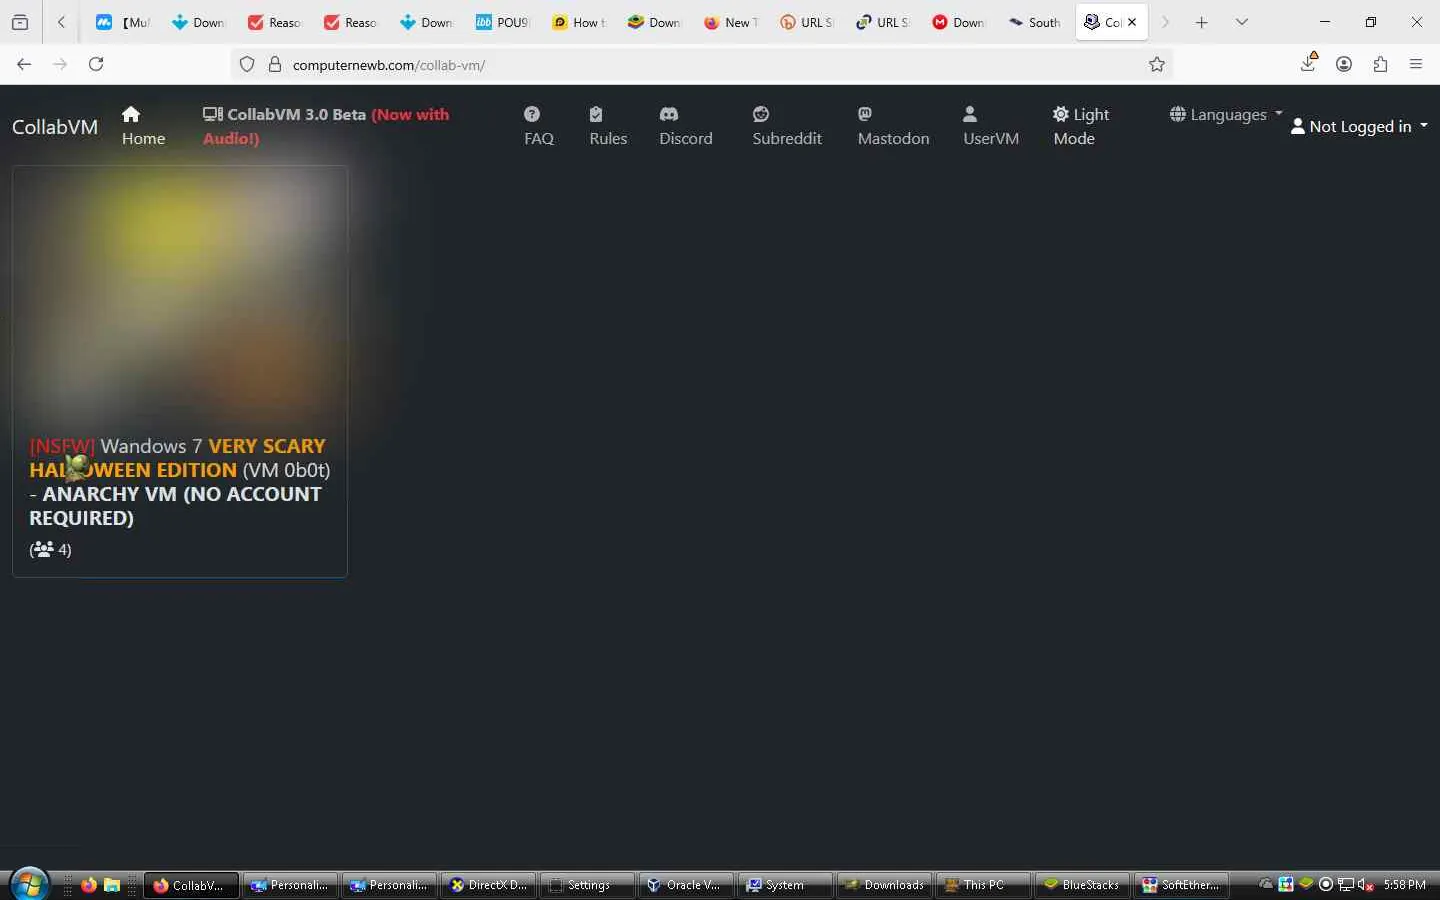Switch to the System taskbar window
This screenshot has width=1440, height=900.
784,885
